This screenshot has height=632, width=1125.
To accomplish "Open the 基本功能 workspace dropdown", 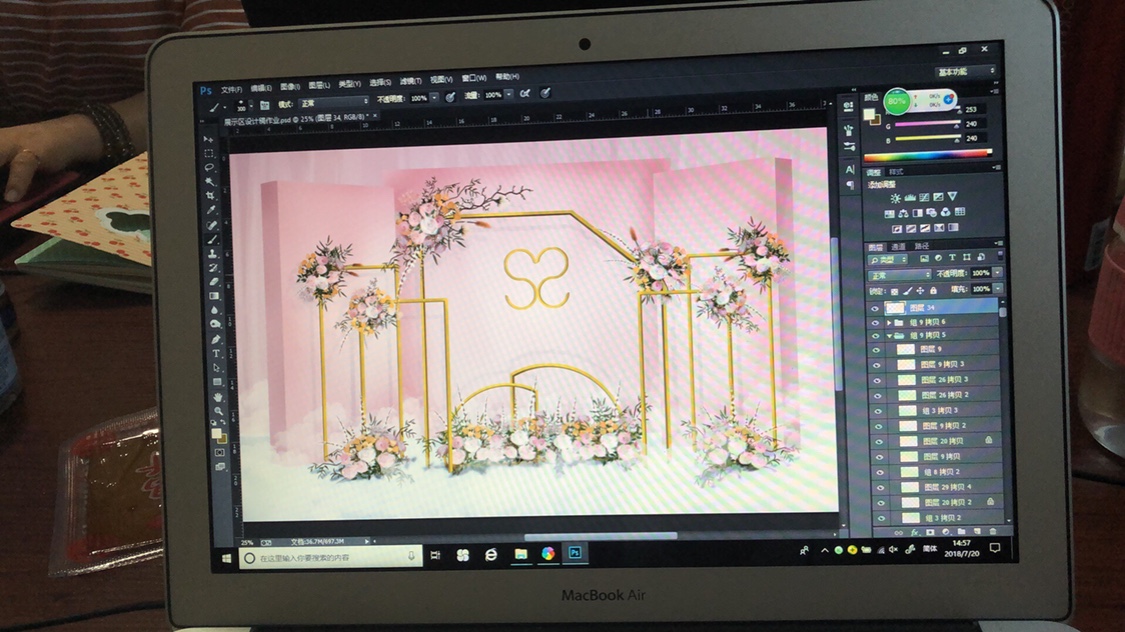I will (x=965, y=71).
